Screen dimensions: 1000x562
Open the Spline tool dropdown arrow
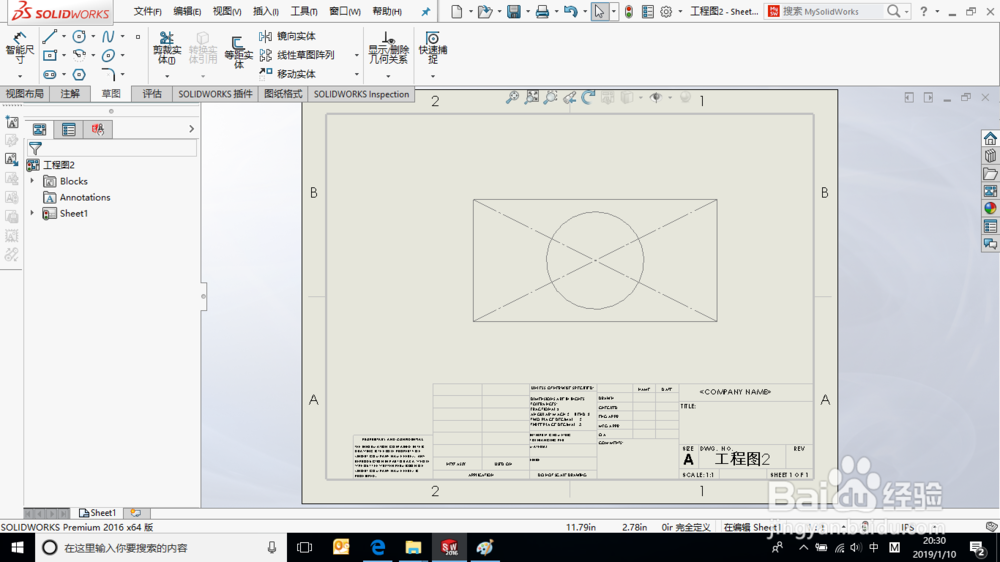[122, 37]
